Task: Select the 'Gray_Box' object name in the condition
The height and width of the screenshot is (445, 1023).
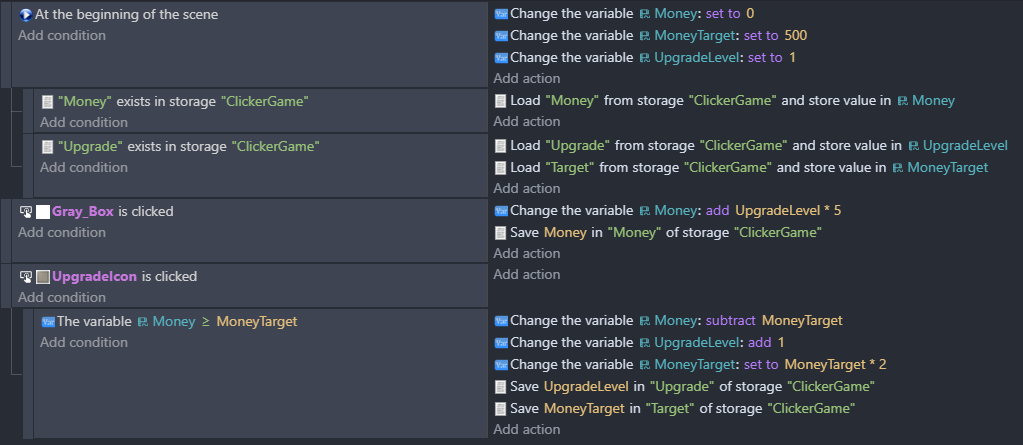Action: coord(83,211)
